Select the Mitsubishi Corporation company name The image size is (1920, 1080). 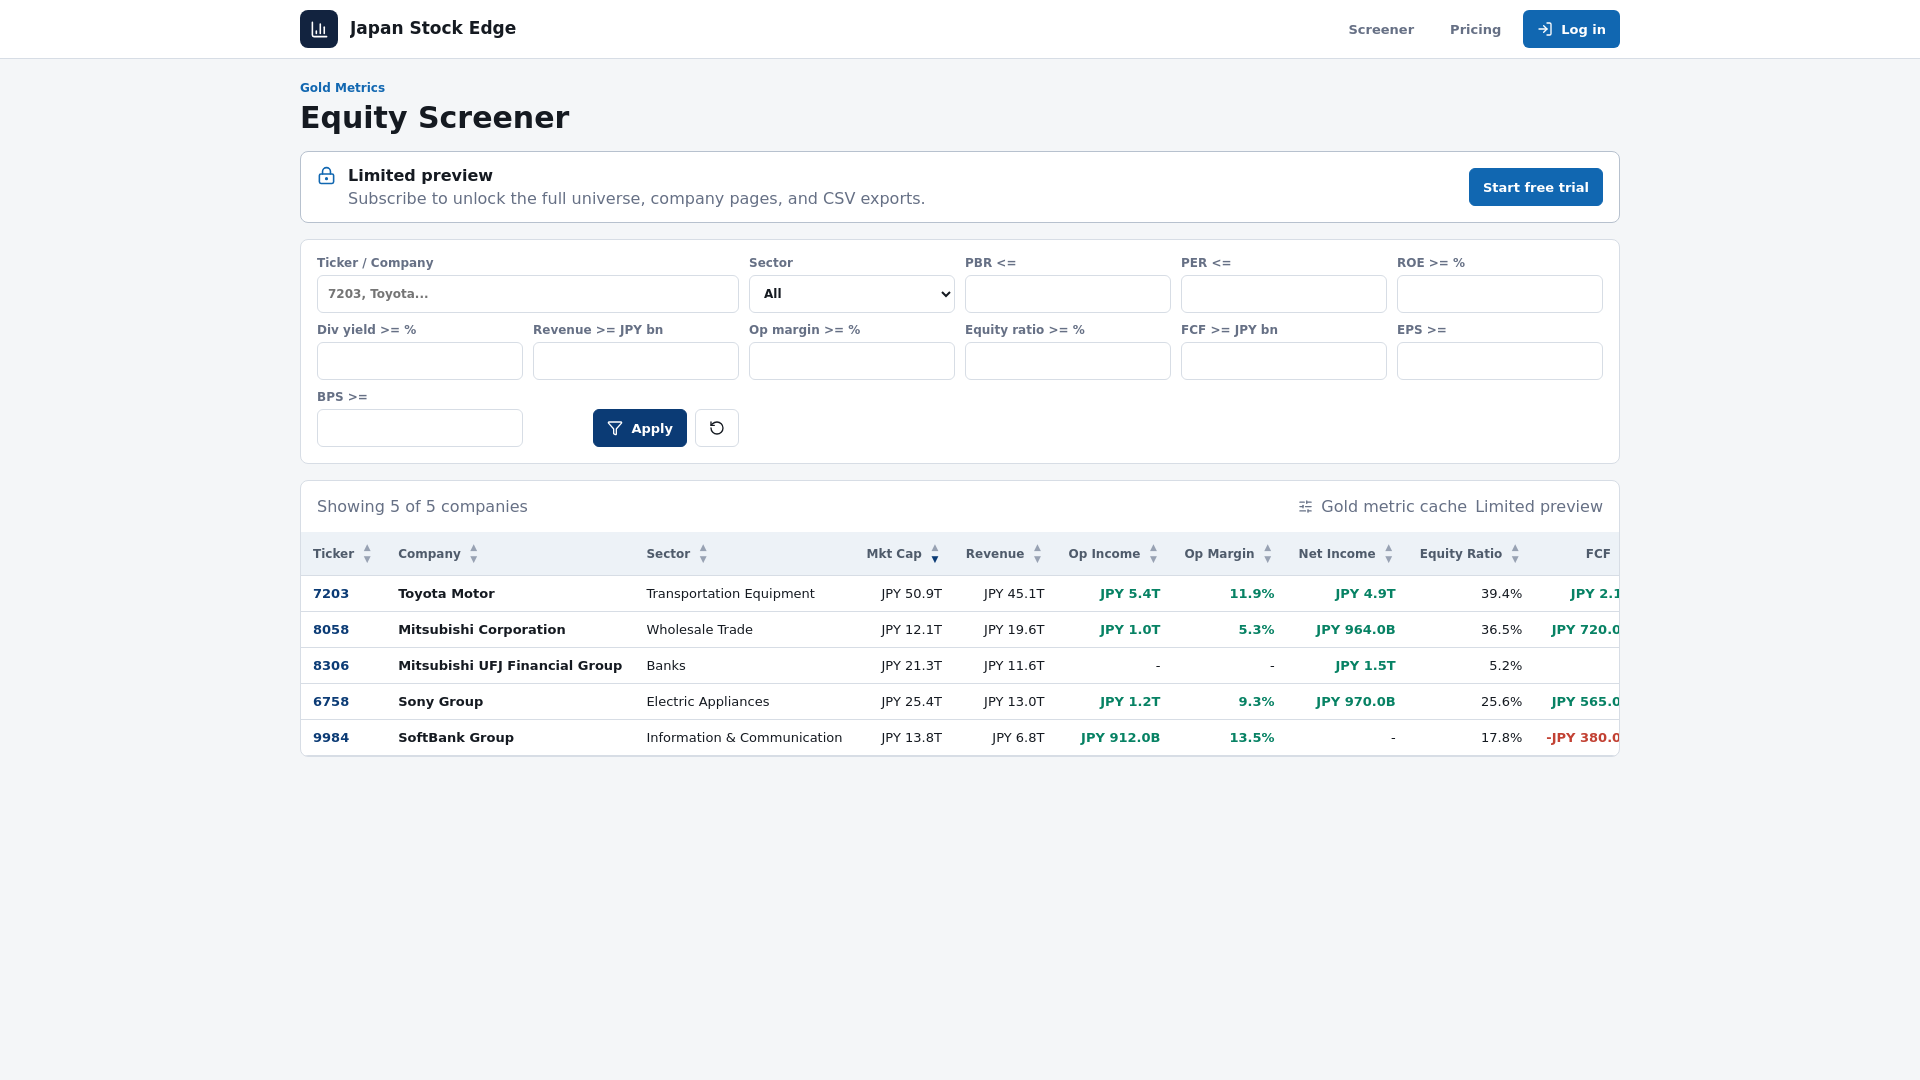coord(482,630)
